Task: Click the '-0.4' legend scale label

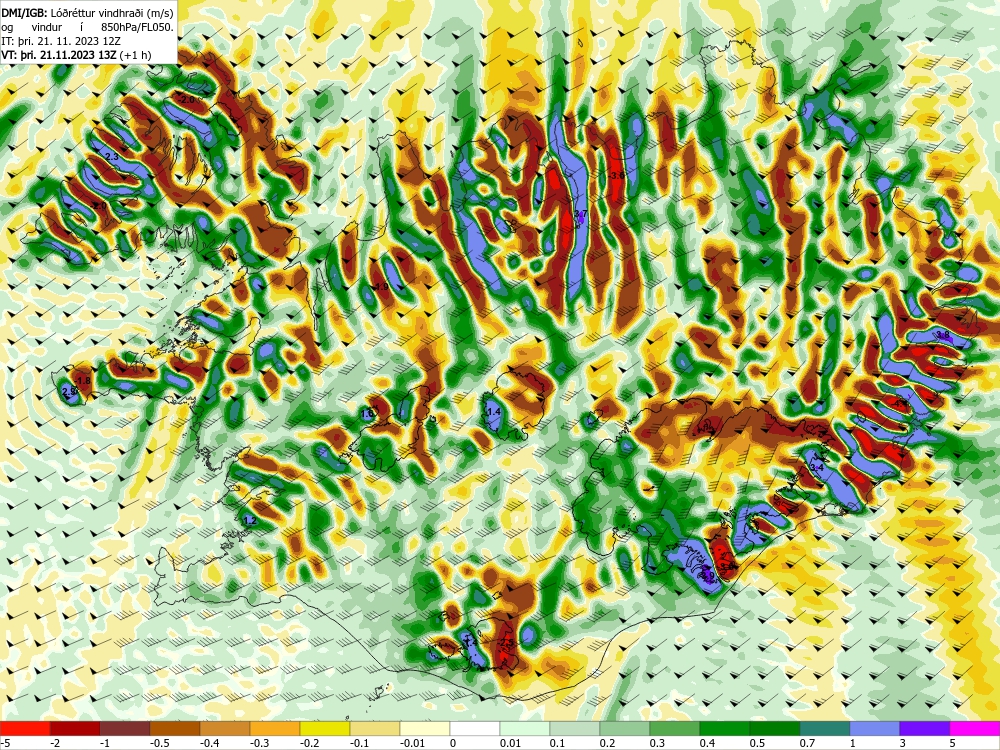Action: [x=209, y=743]
